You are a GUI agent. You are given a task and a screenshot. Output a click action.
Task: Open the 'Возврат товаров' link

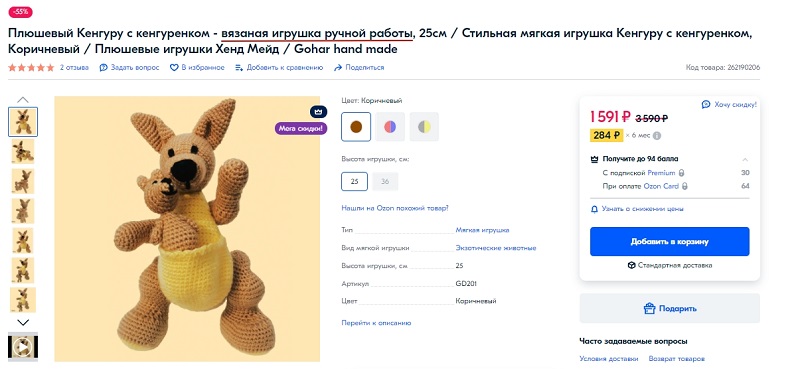pyautogui.click(x=677, y=358)
